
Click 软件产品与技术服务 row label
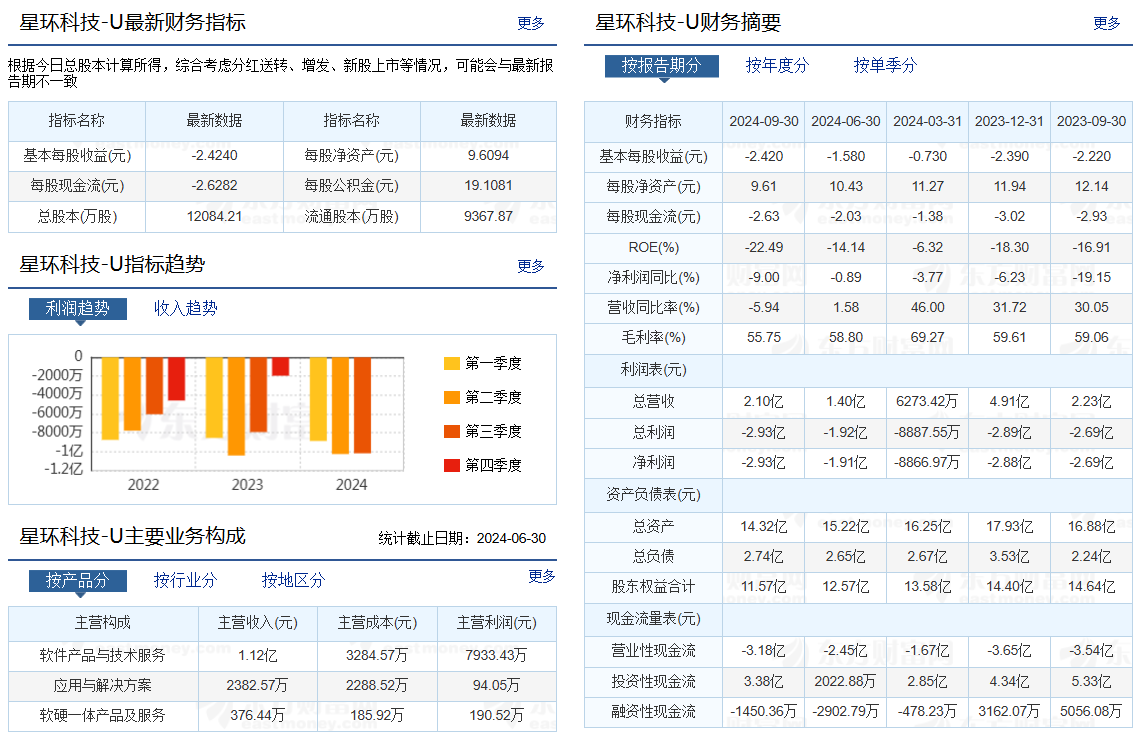[103, 655]
